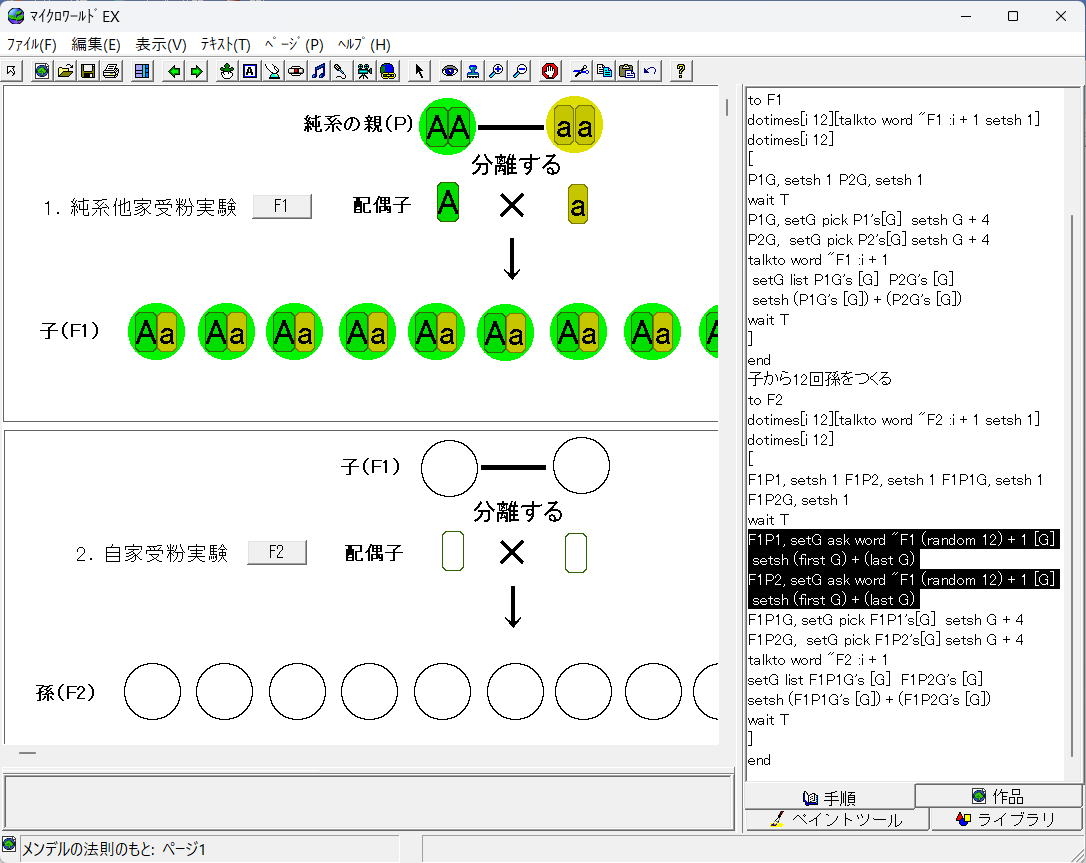1086x863 pixels.
Task: Open a project with the folder icon
Action: (x=65, y=71)
